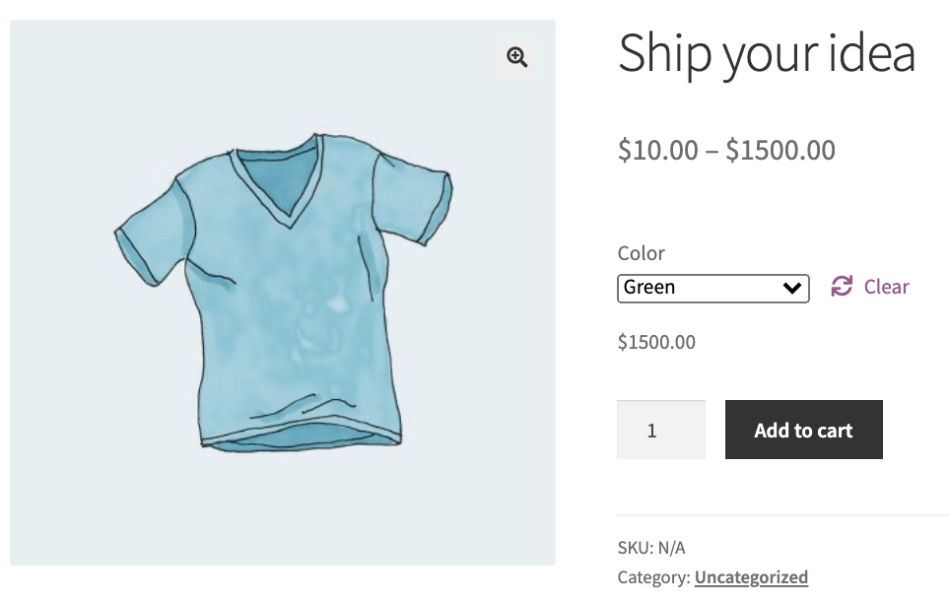Screen dimensions: 950x601
Task: Click the "Ship your idea" product title
Action: (766, 53)
